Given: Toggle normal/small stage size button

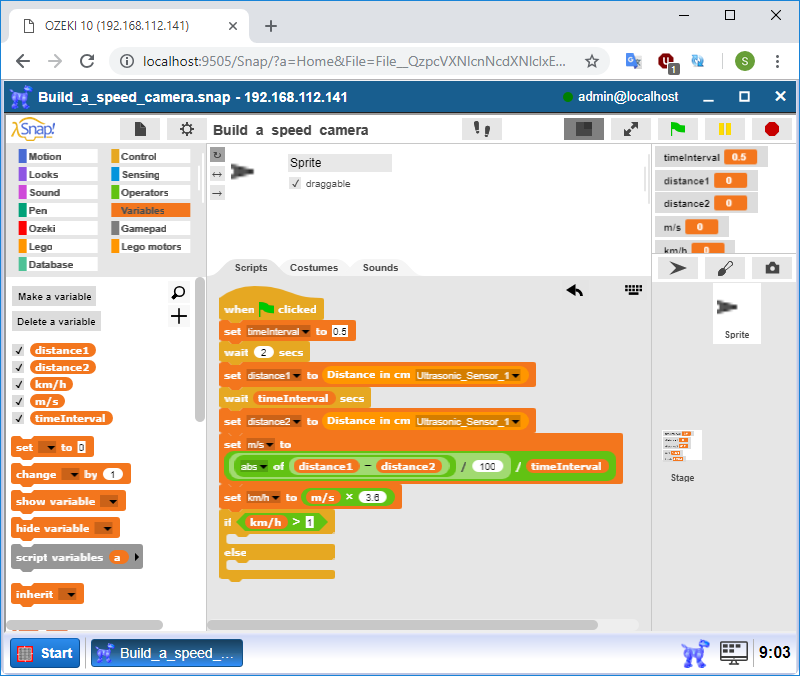Looking at the screenshot, I should 584,129.
